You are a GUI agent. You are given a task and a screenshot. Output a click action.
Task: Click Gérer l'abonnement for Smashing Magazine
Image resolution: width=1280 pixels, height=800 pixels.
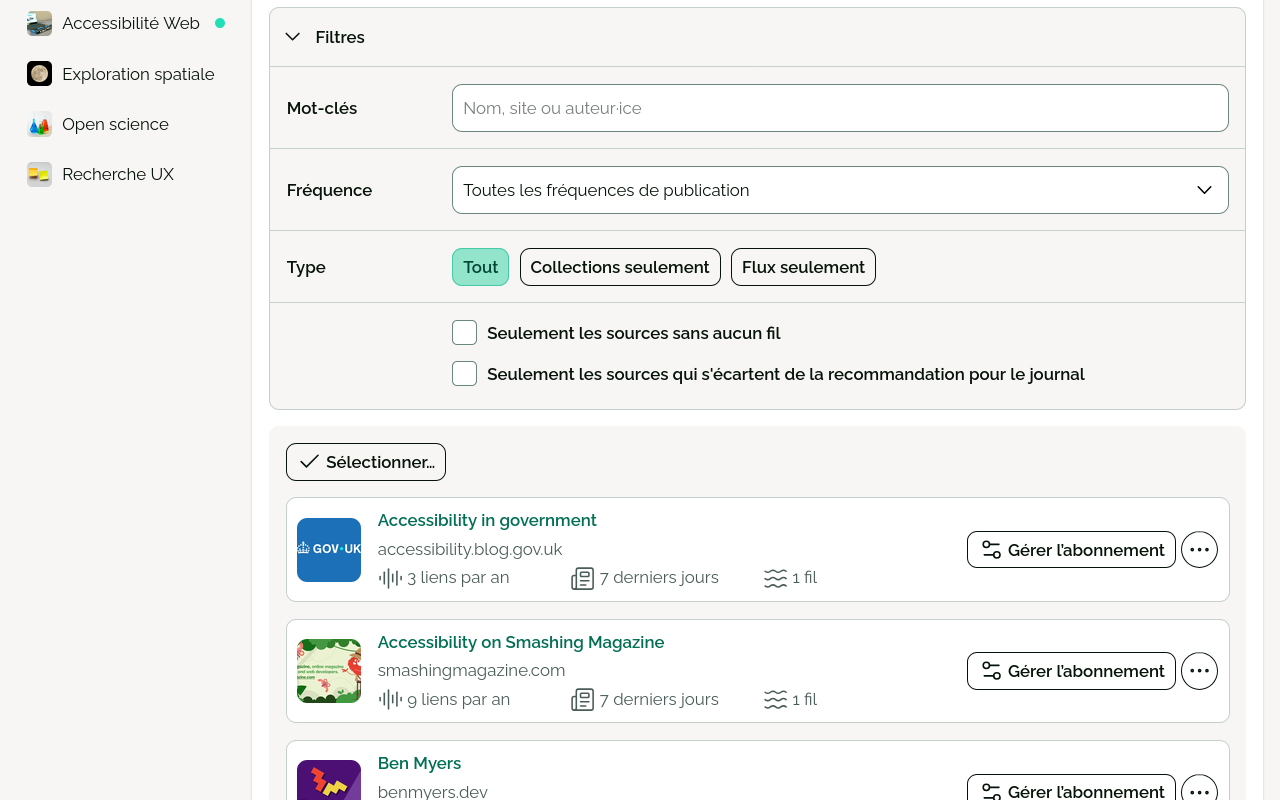pyautogui.click(x=1071, y=671)
